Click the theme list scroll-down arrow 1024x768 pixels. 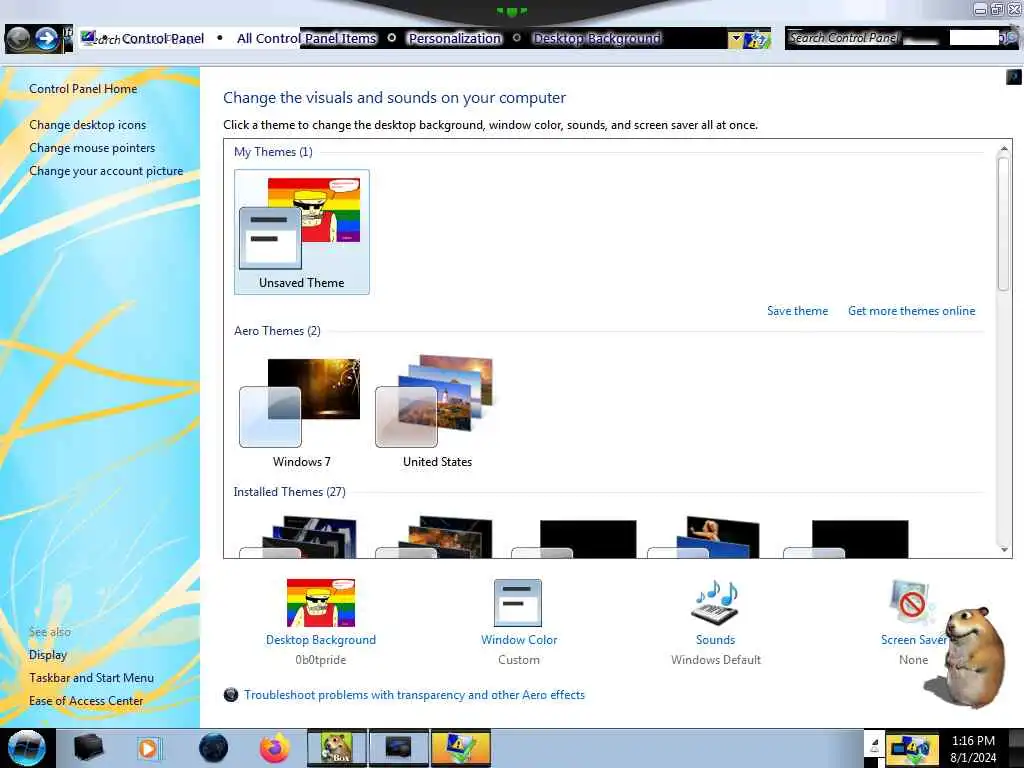(1004, 550)
